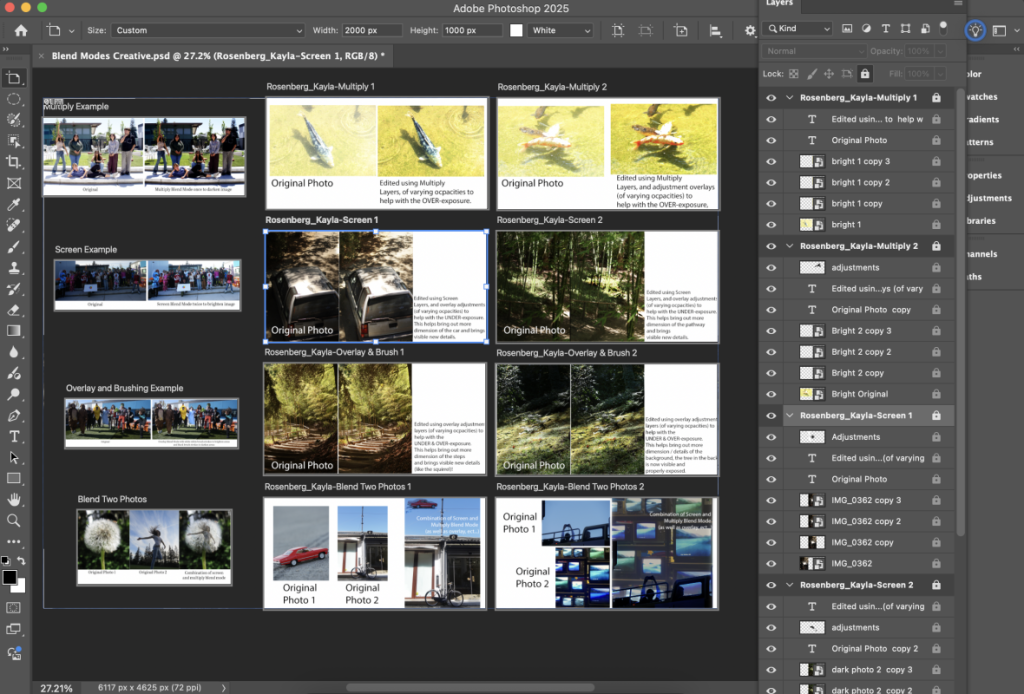Screen dimensions: 1024x694
Task: Open the Libraries panel tab
Action: 981,221
